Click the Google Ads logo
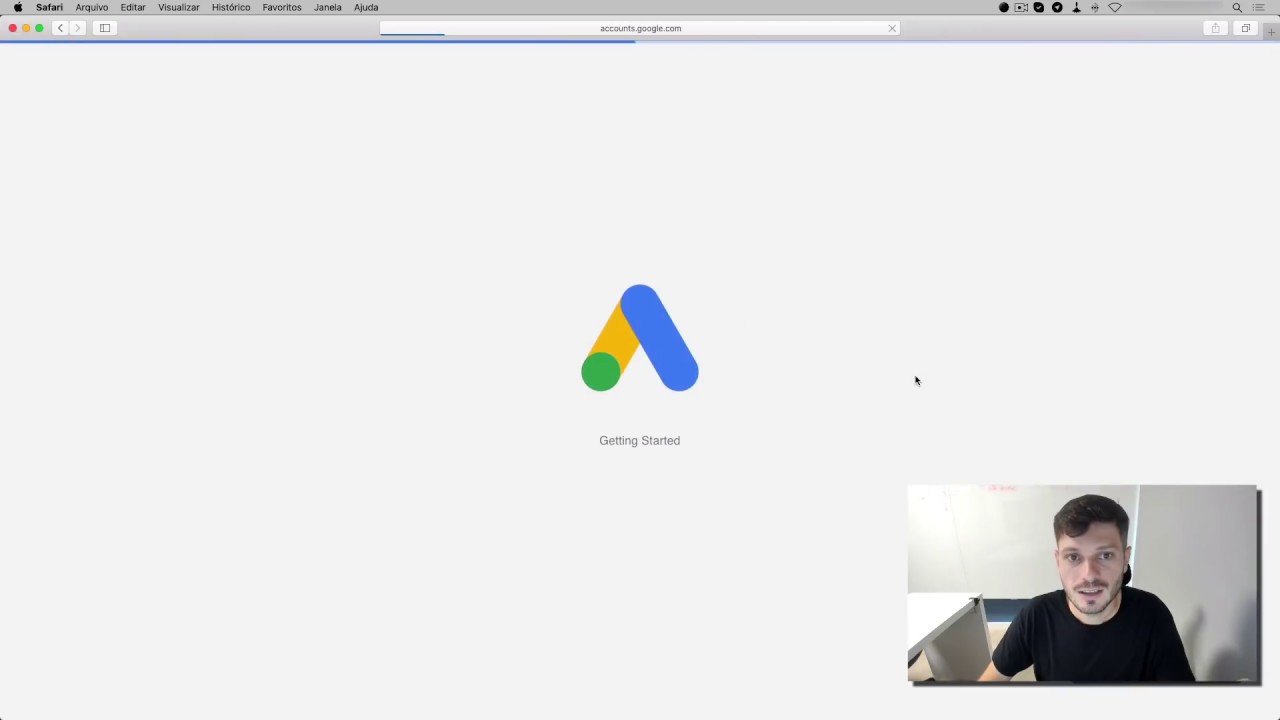 point(640,338)
